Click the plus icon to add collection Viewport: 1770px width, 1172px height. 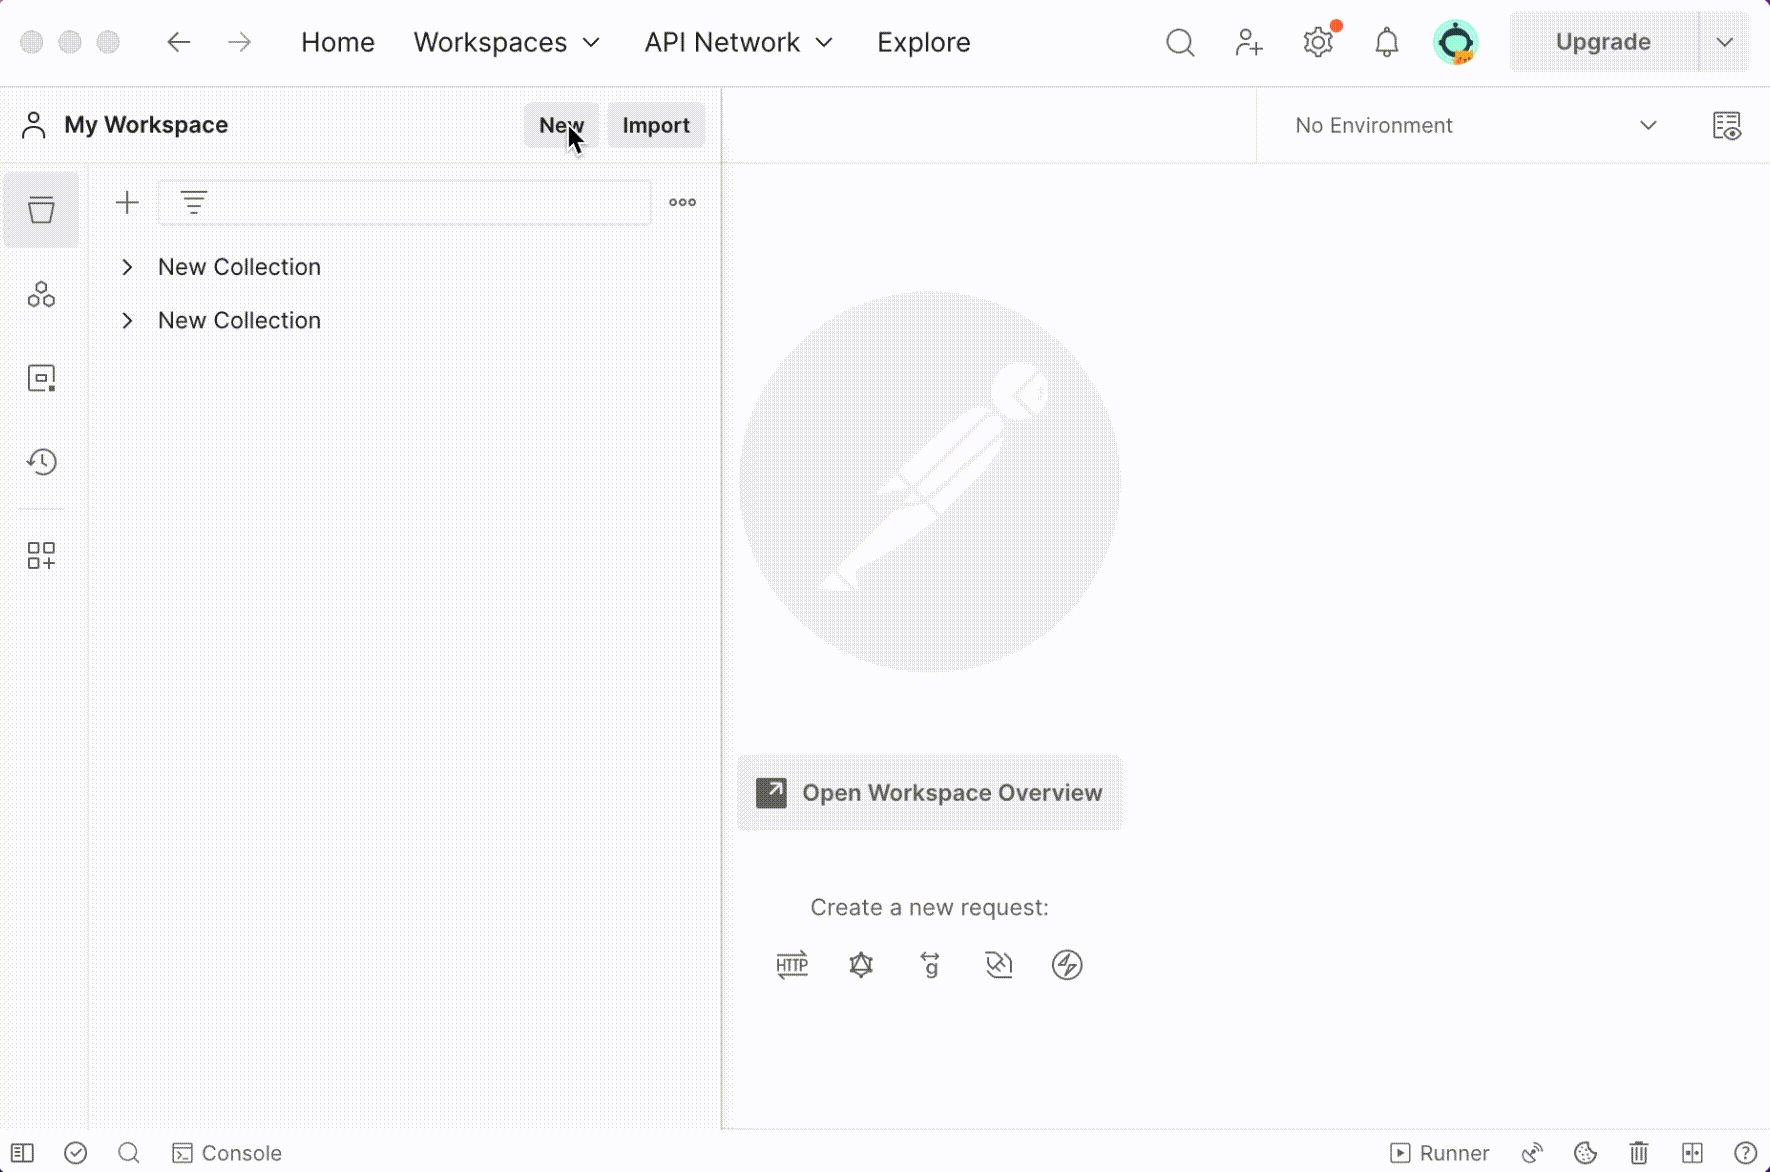coord(127,203)
